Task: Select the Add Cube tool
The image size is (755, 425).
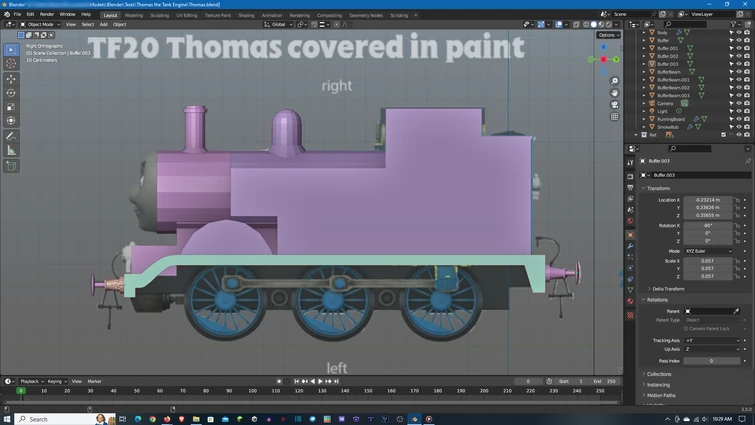Action: 12,166
